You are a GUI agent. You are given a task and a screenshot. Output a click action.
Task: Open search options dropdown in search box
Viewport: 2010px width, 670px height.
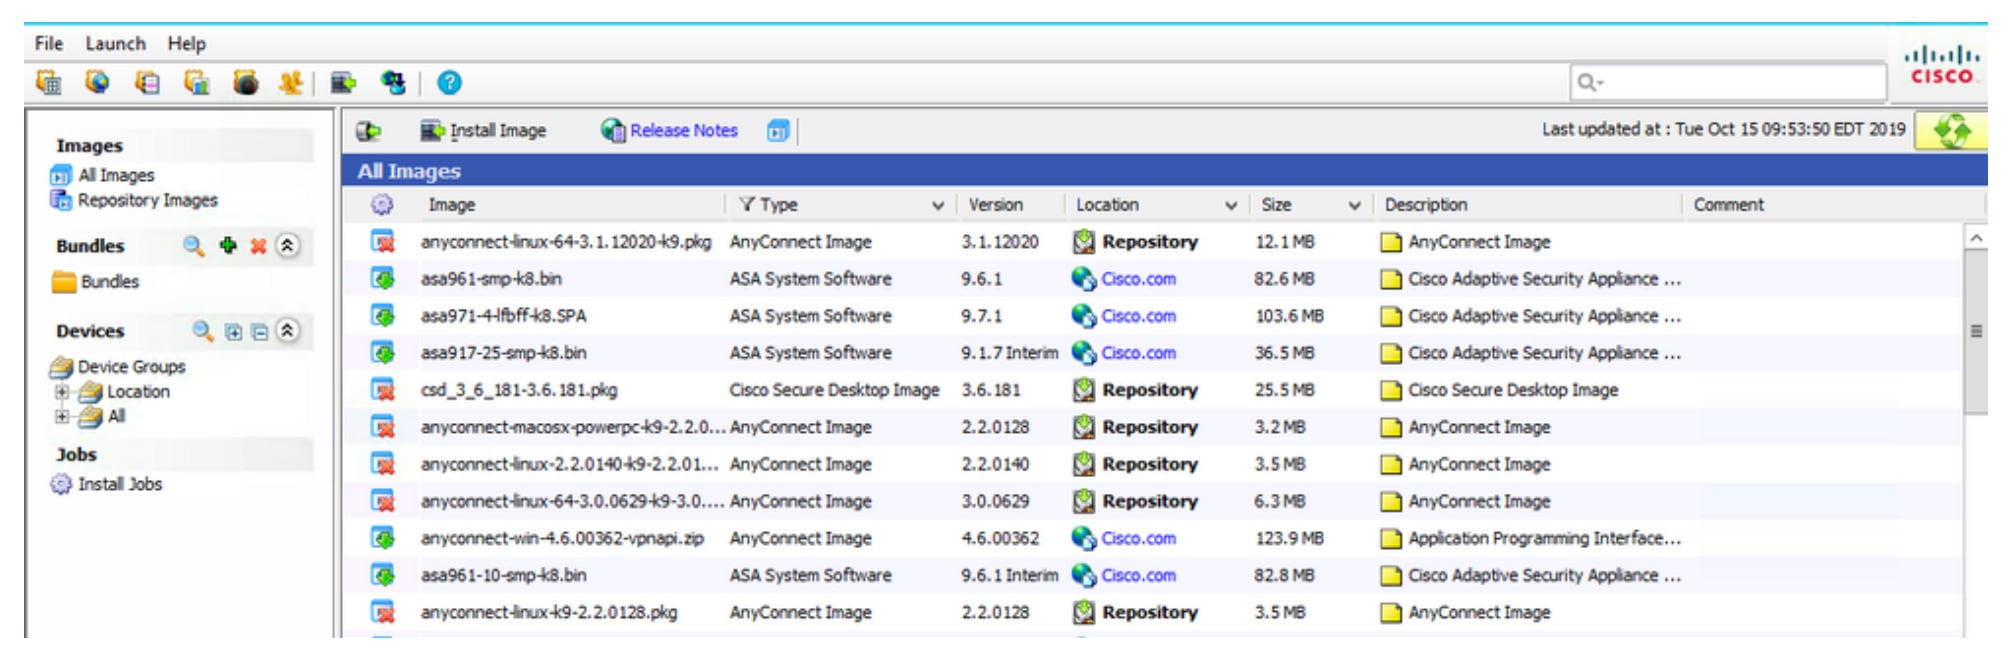point(1590,82)
